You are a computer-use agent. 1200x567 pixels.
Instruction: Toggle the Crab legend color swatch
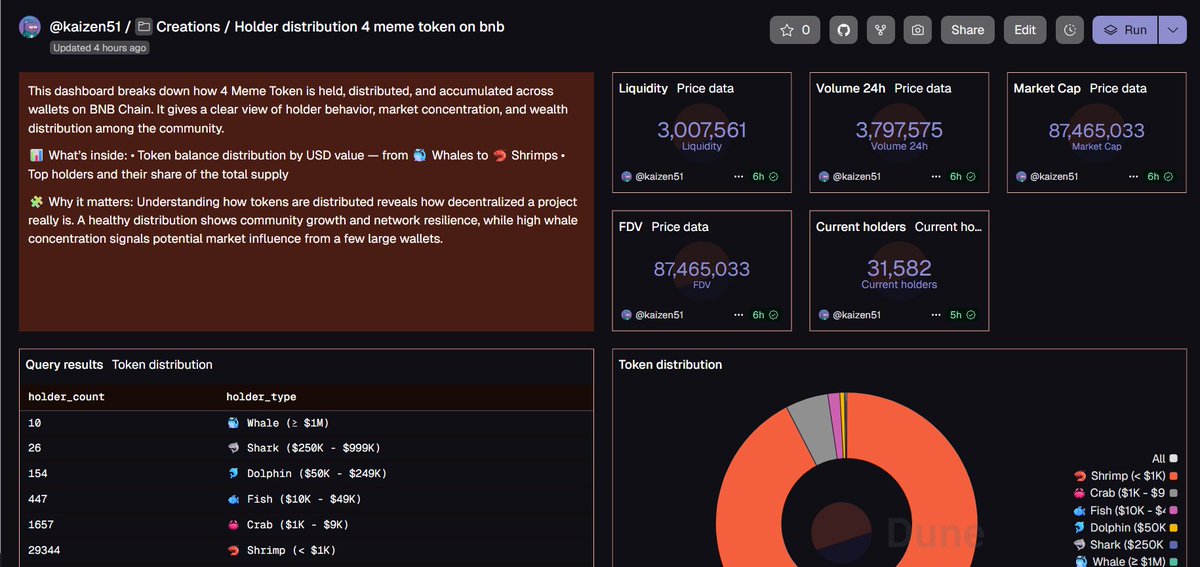click(x=1174, y=493)
